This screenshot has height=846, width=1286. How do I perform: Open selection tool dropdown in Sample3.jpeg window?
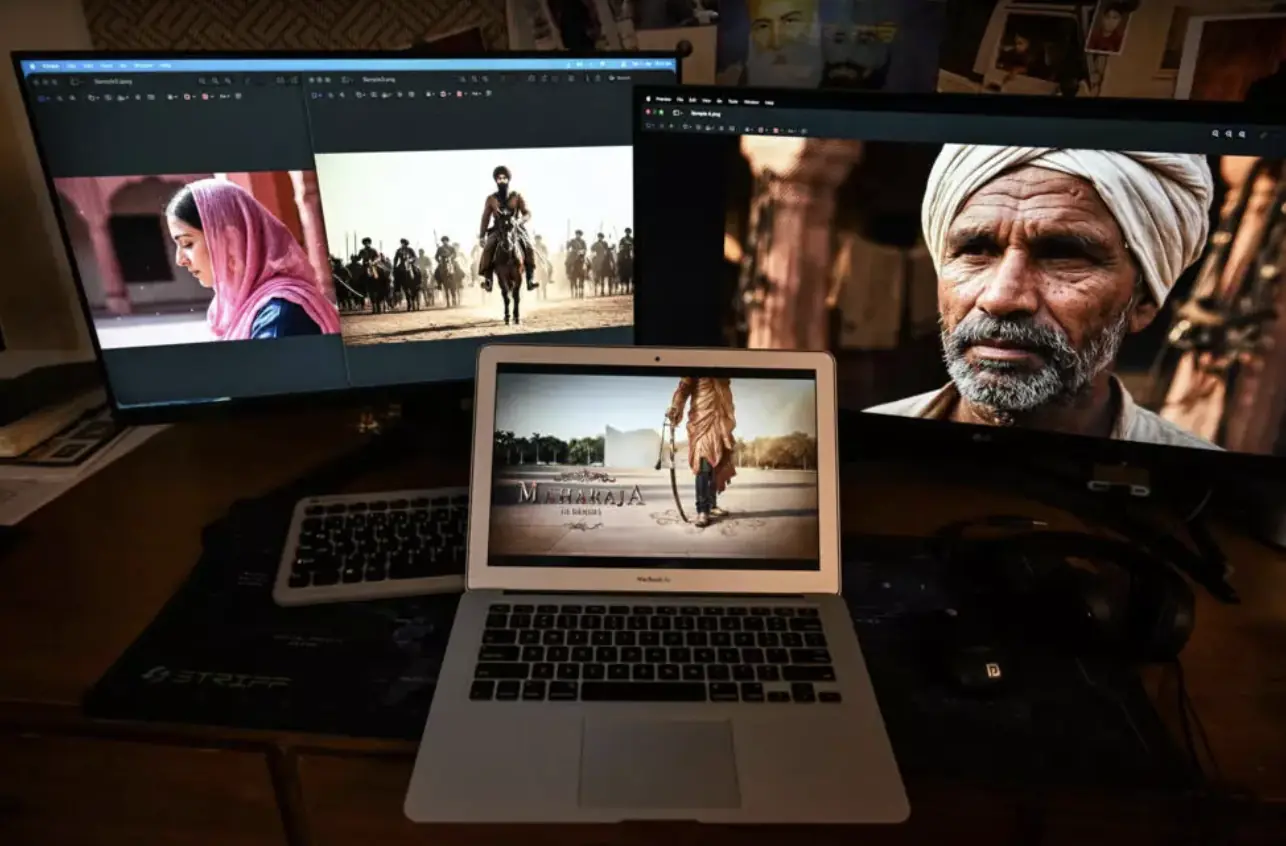click(42, 98)
